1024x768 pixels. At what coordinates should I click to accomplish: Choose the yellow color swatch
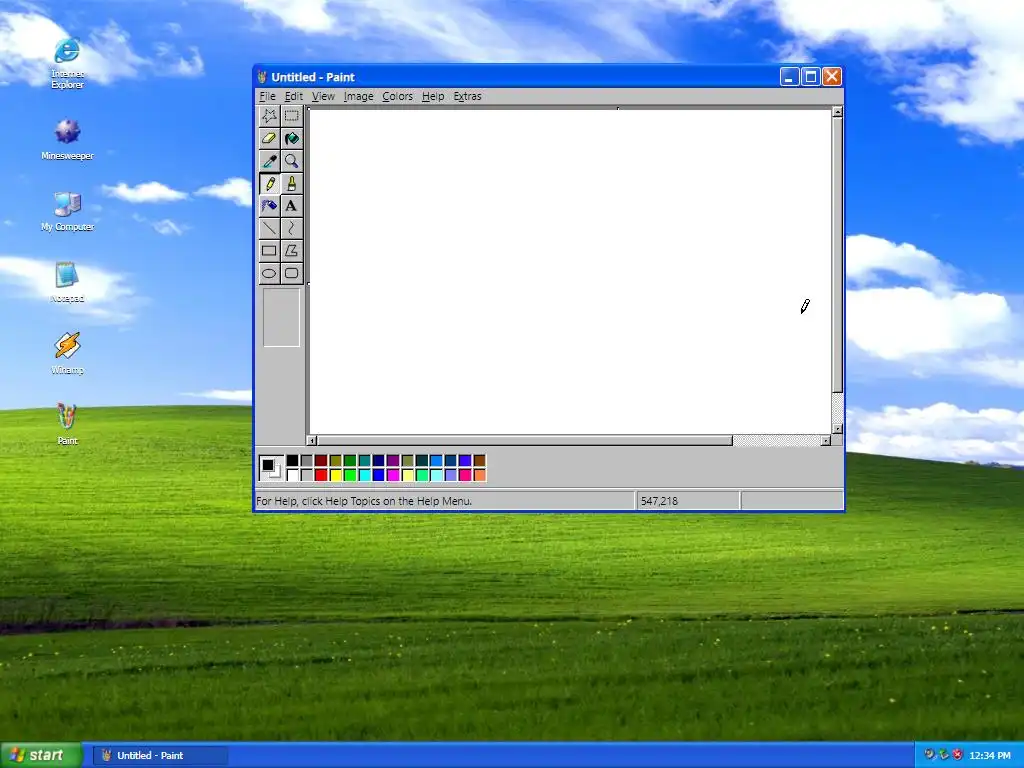click(336, 475)
